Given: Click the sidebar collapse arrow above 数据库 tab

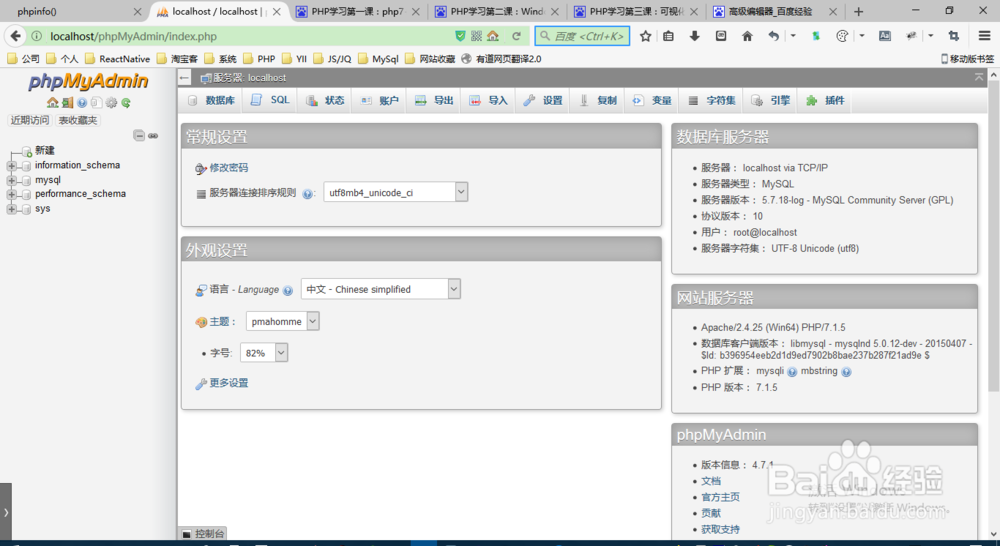Looking at the screenshot, I should (x=184, y=78).
